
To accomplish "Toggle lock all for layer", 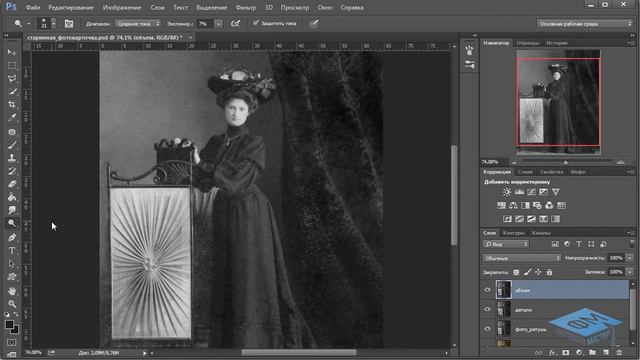I will [549, 272].
